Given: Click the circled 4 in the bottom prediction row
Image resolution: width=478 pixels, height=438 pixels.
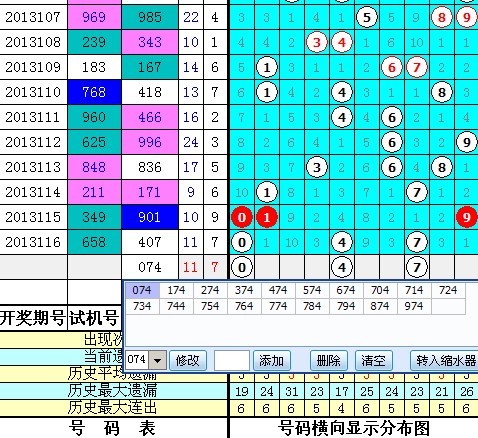Looking at the screenshot, I should coord(342,267).
